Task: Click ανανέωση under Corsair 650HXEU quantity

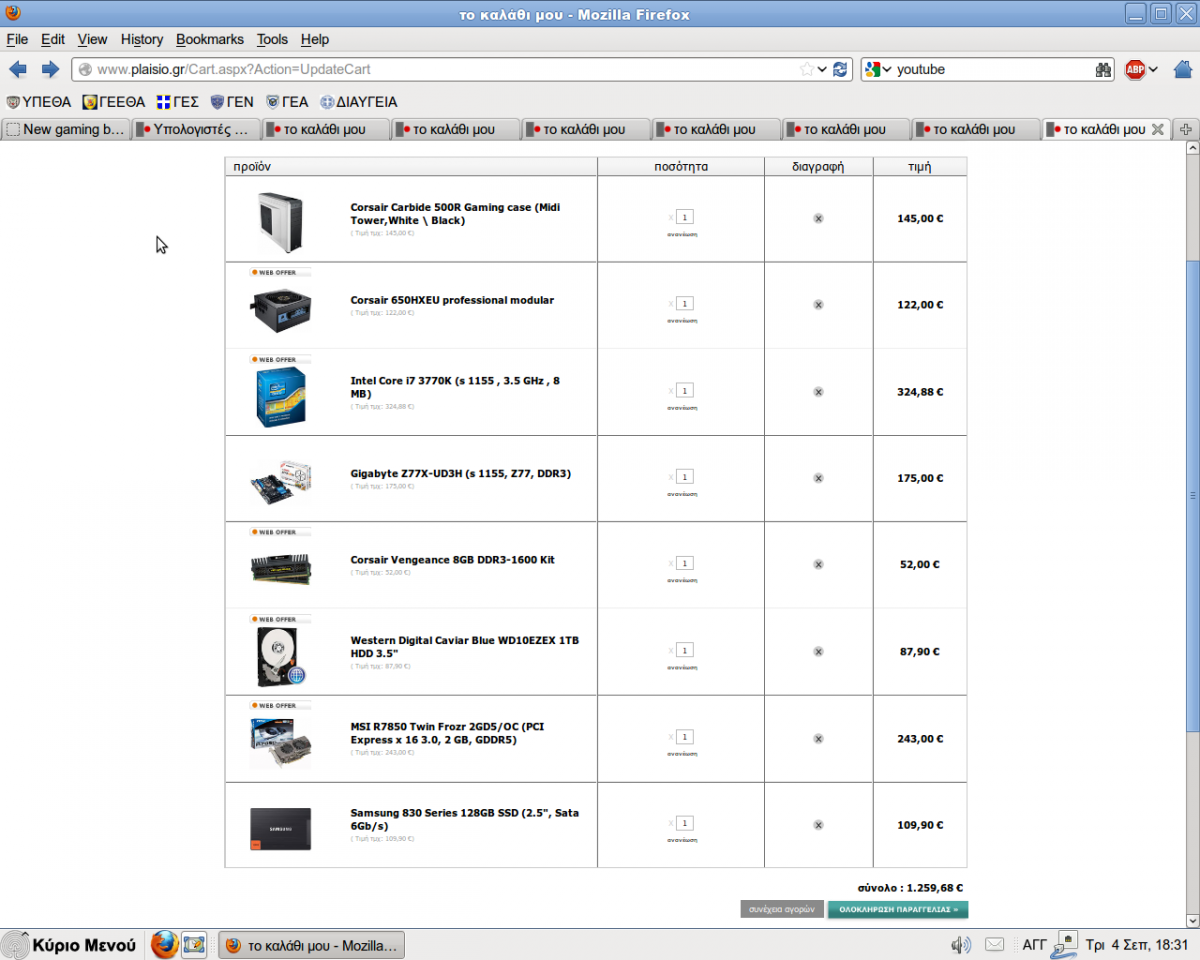Action: (x=682, y=320)
